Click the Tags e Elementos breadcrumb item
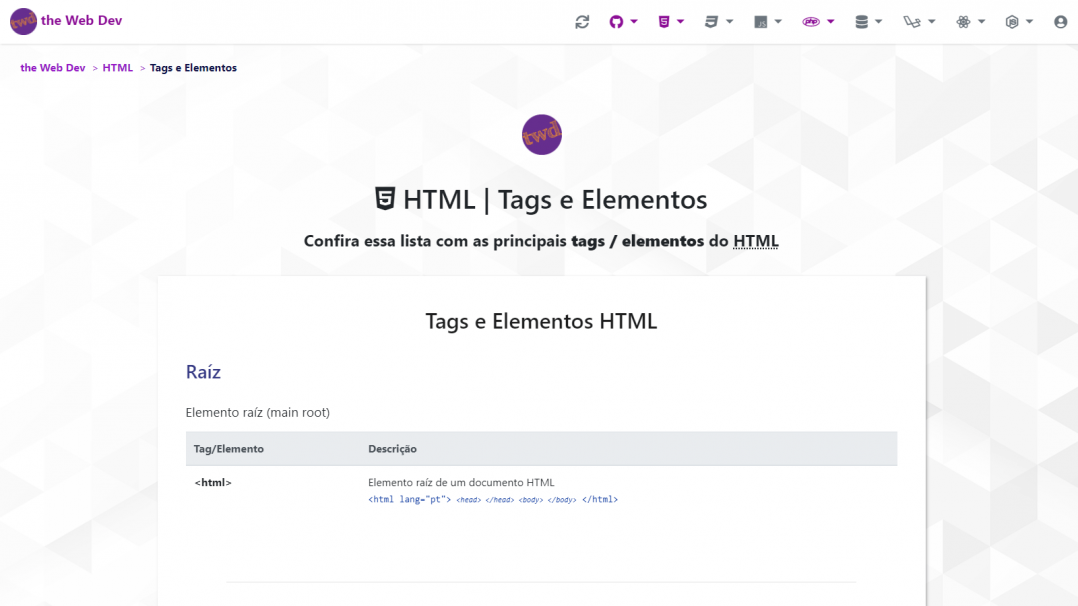Viewport: 1078px width, 606px height. 193,67
